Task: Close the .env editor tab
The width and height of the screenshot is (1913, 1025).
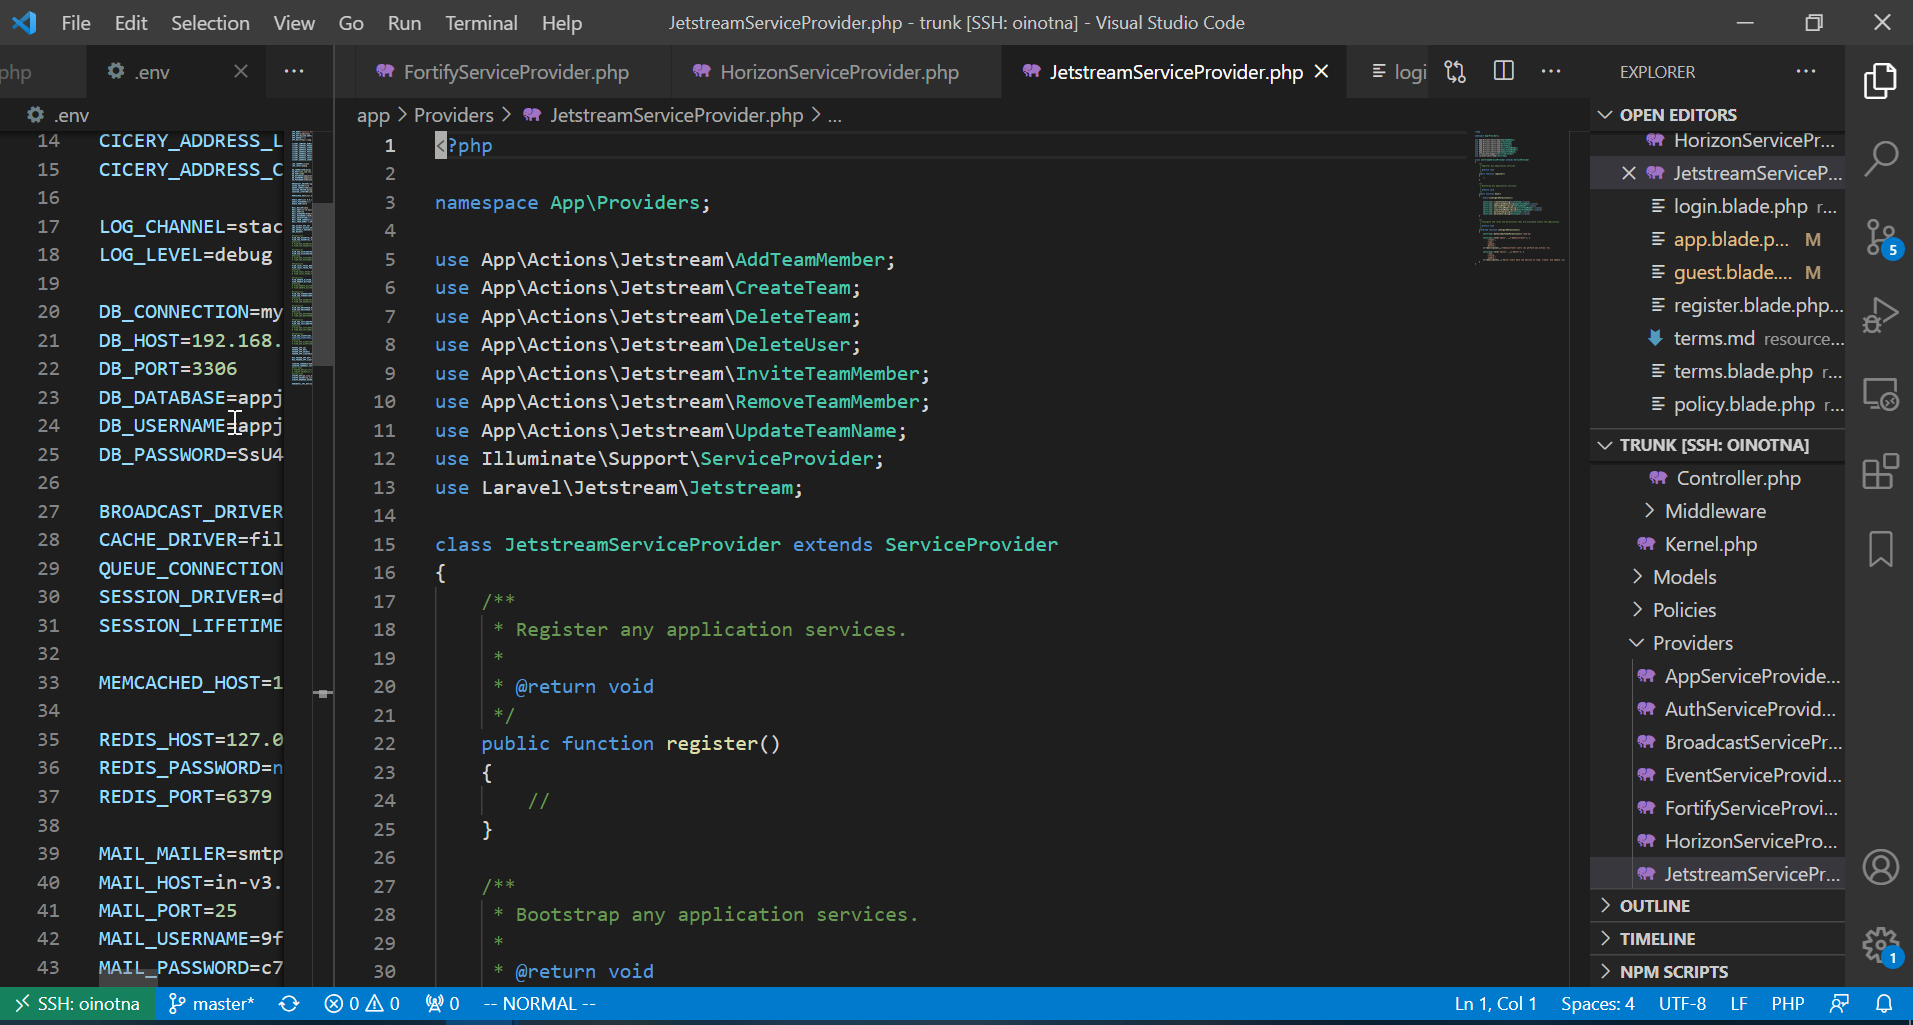Action: 241,72
